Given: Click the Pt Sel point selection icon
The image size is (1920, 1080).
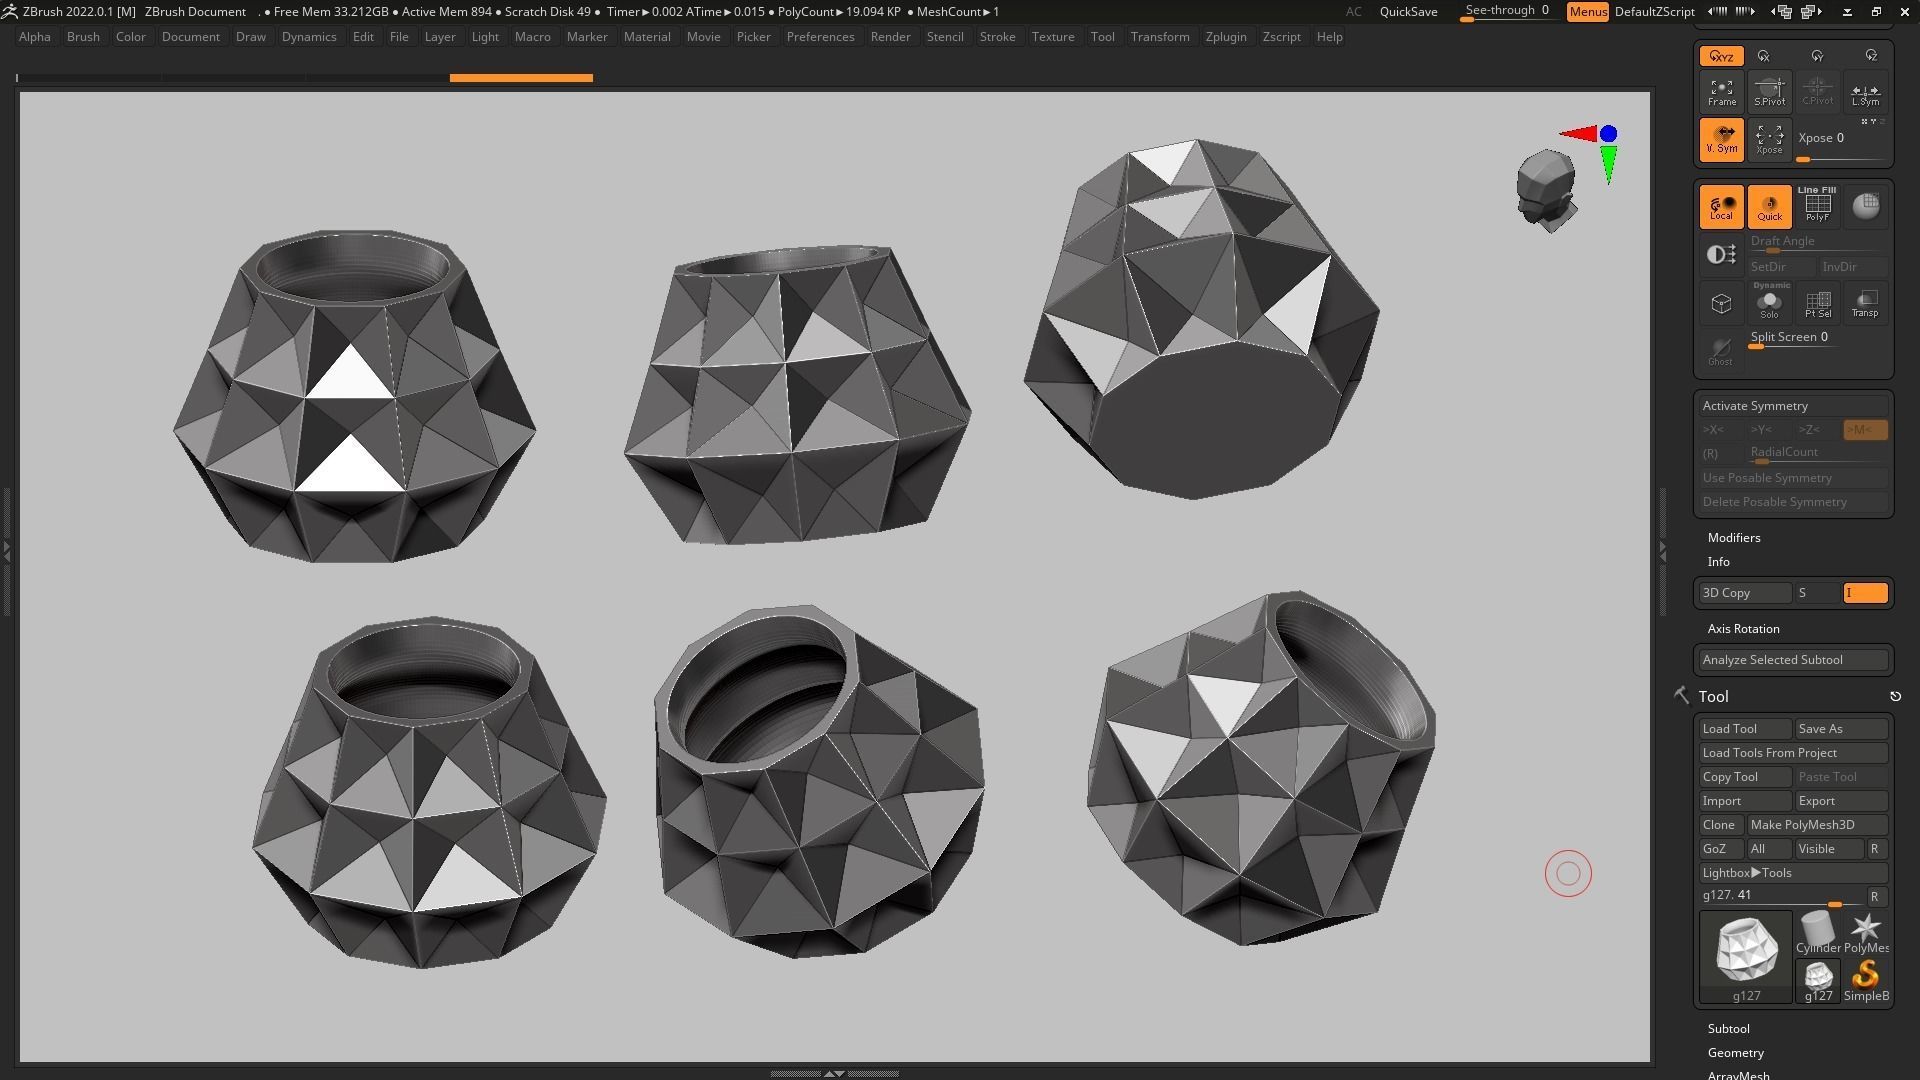Looking at the screenshot, I should [1817, 303].
